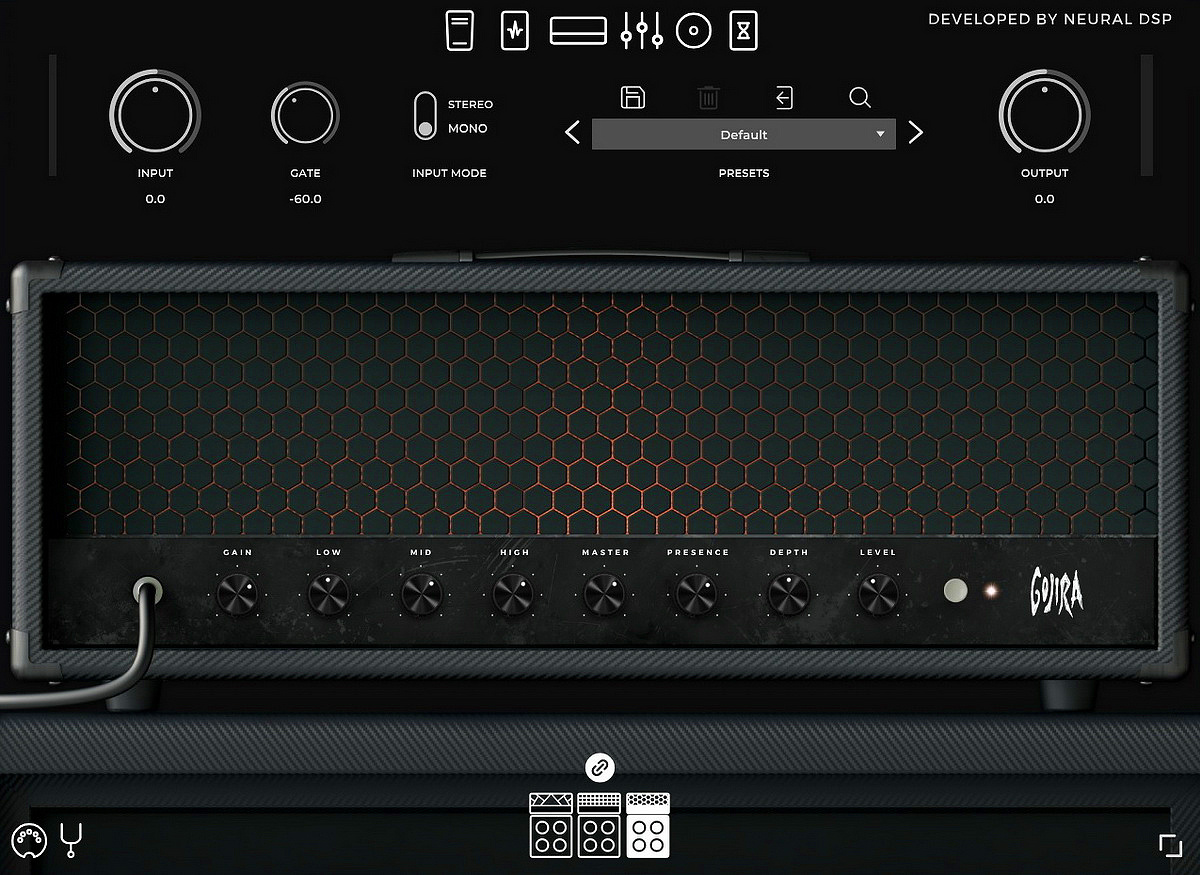The height and width of the screenshot is (875, 1200).
Task: Click the MID knob on the amp
Action: point(421,595)
